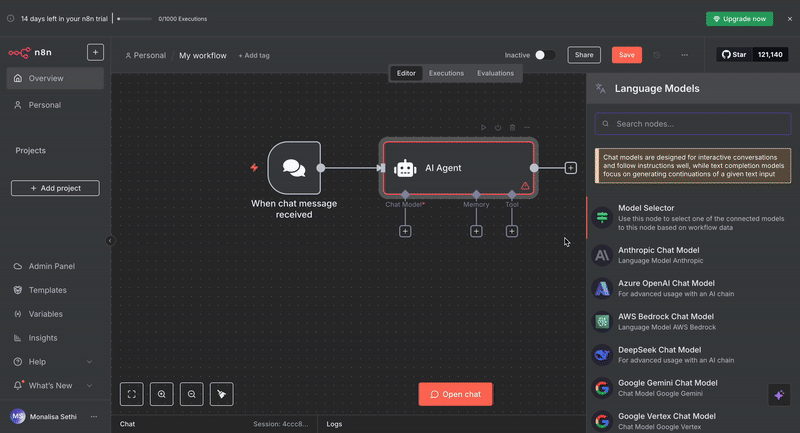Switch to the Evaluations tab

point(495,73)
